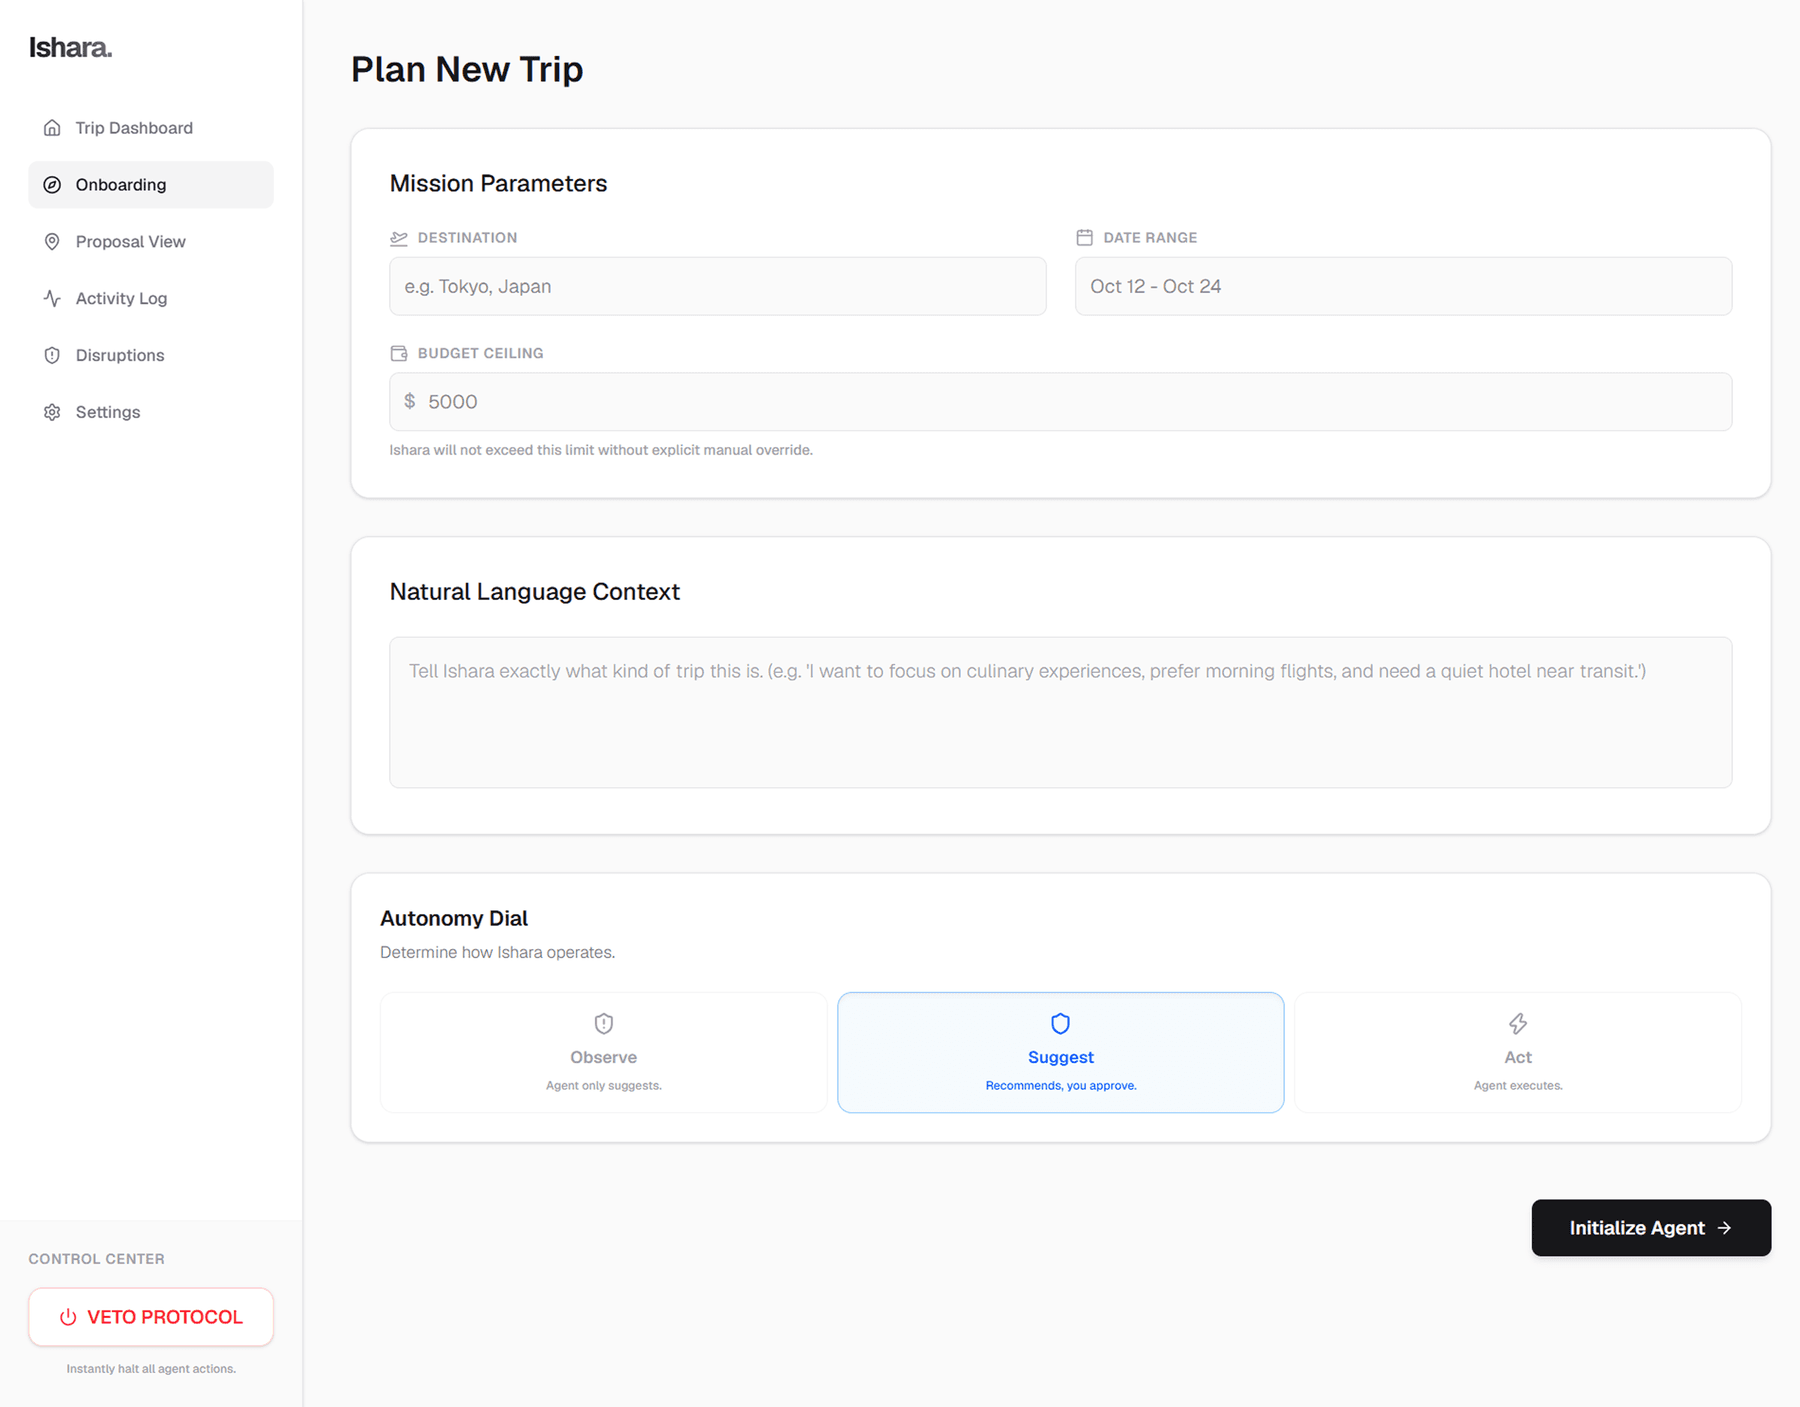Click the 'Mission Parameters' section title
The image size is (1800, 1407).
498,183
